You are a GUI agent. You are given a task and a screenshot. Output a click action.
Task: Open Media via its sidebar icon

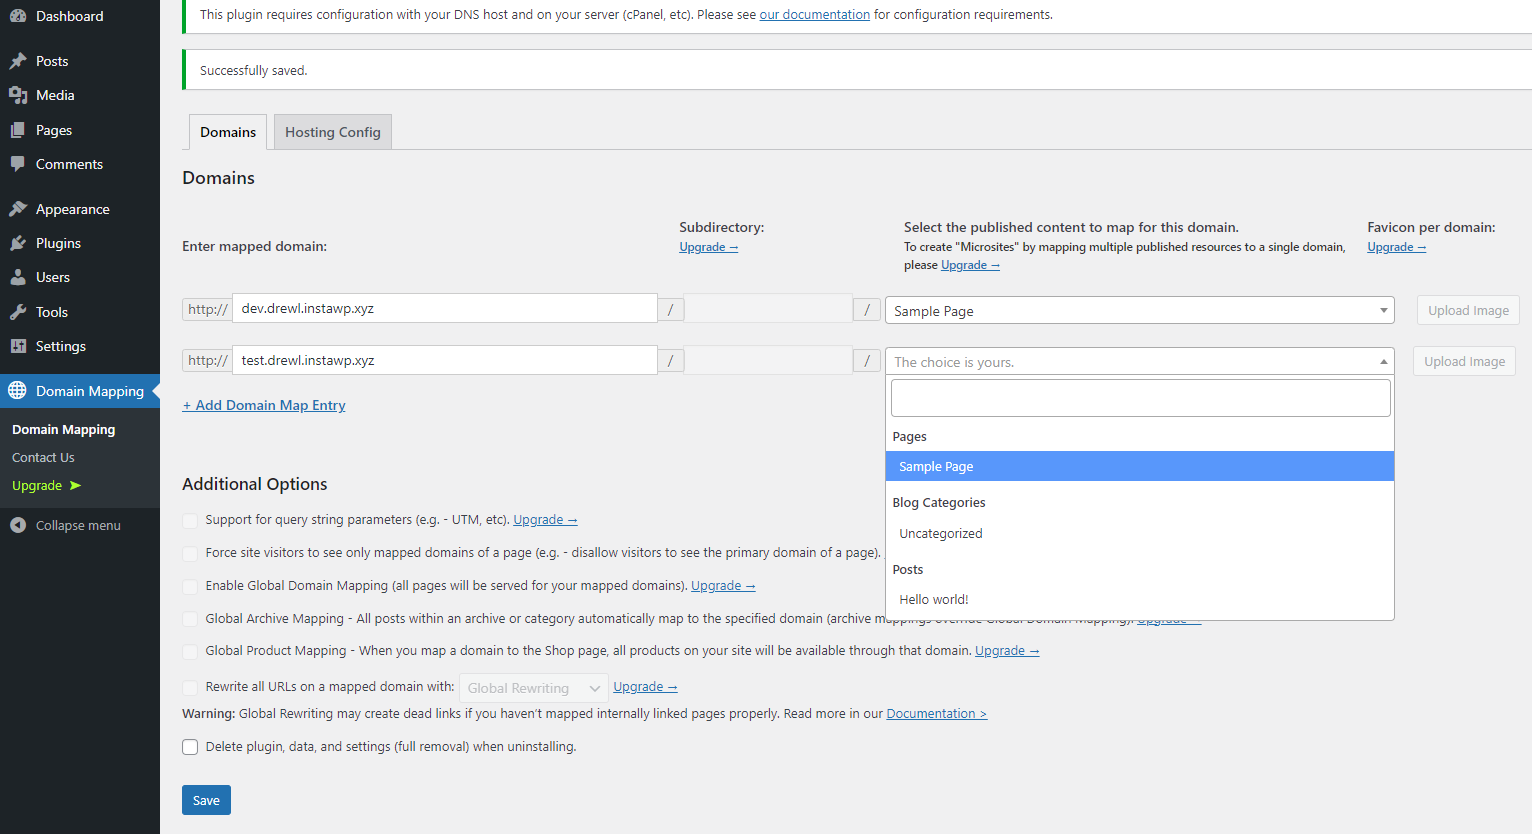point(18,95)
